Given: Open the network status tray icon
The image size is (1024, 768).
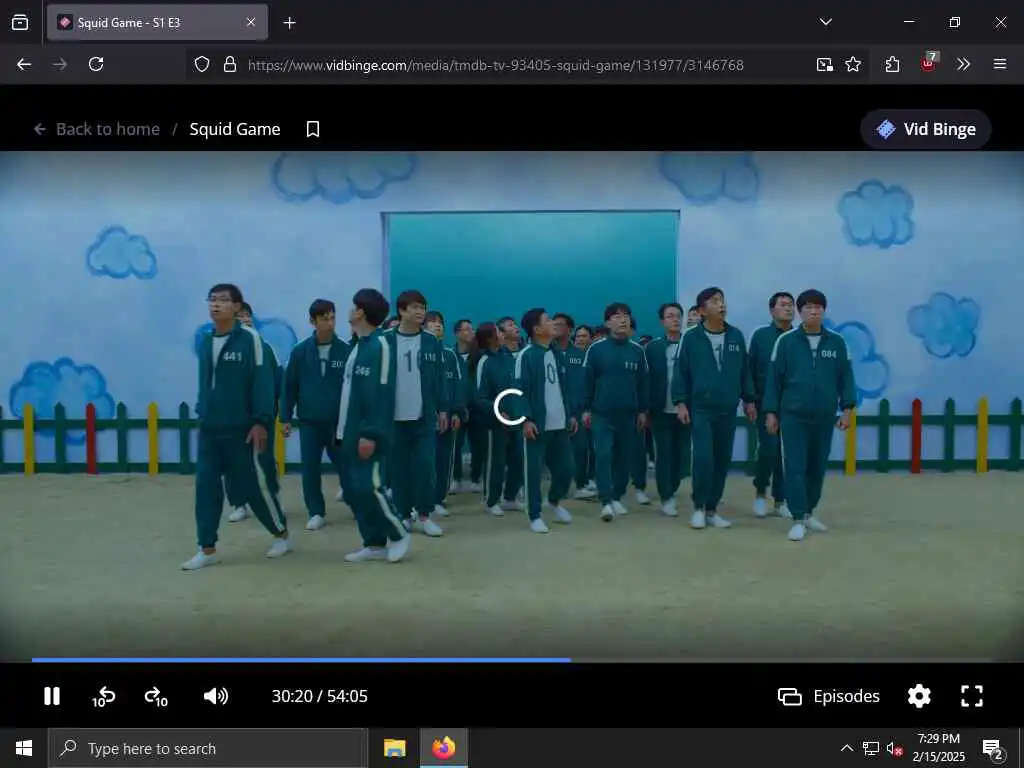Looking at the screenshot, I should pos(871,748).
